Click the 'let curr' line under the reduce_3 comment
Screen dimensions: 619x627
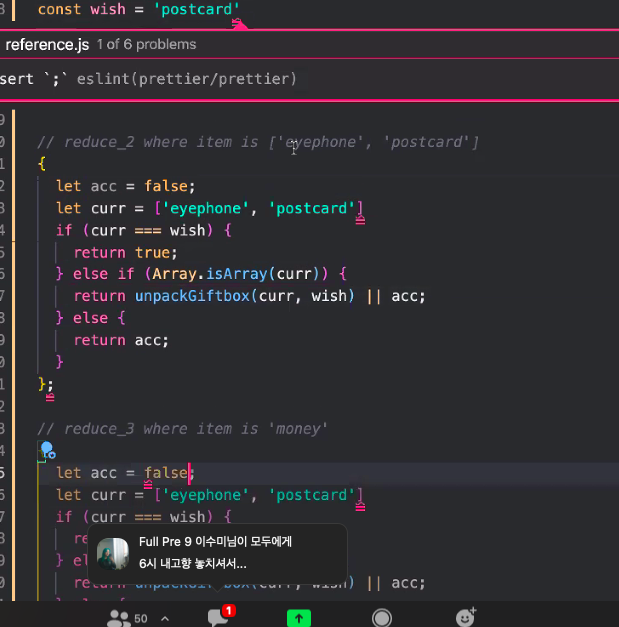click(210, 495)
